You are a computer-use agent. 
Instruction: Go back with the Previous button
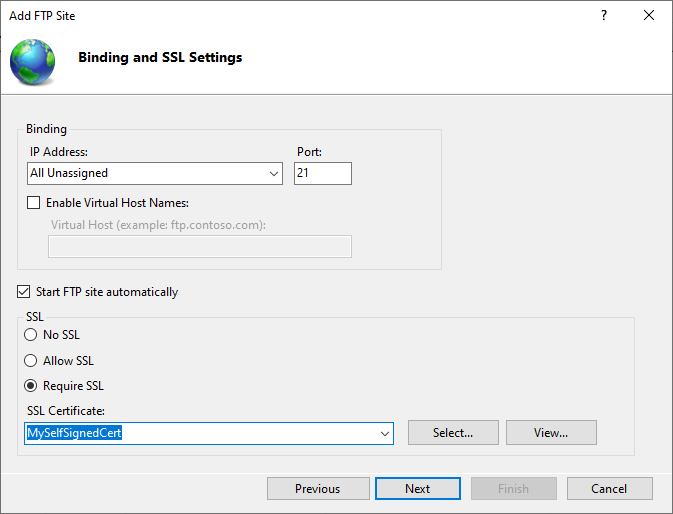pos(317,489)
